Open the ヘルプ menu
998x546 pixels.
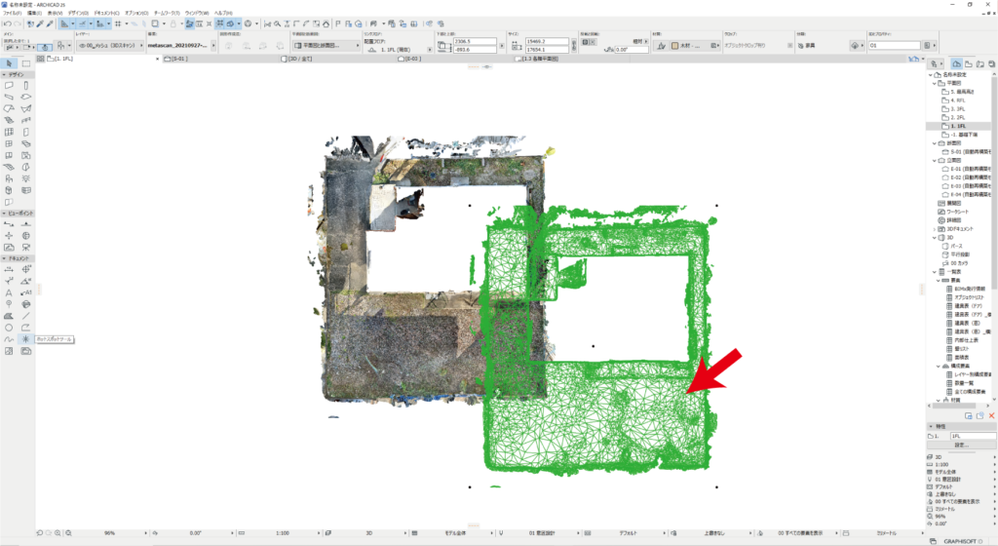coord(223,13)
